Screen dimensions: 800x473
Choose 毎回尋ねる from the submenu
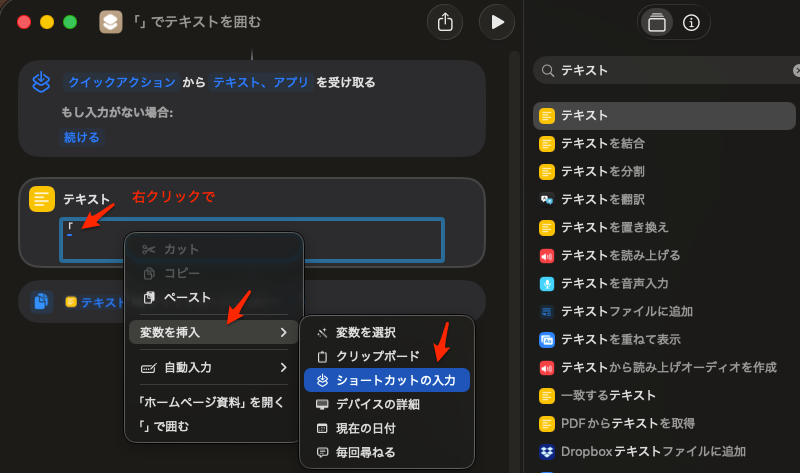(387, 453)
